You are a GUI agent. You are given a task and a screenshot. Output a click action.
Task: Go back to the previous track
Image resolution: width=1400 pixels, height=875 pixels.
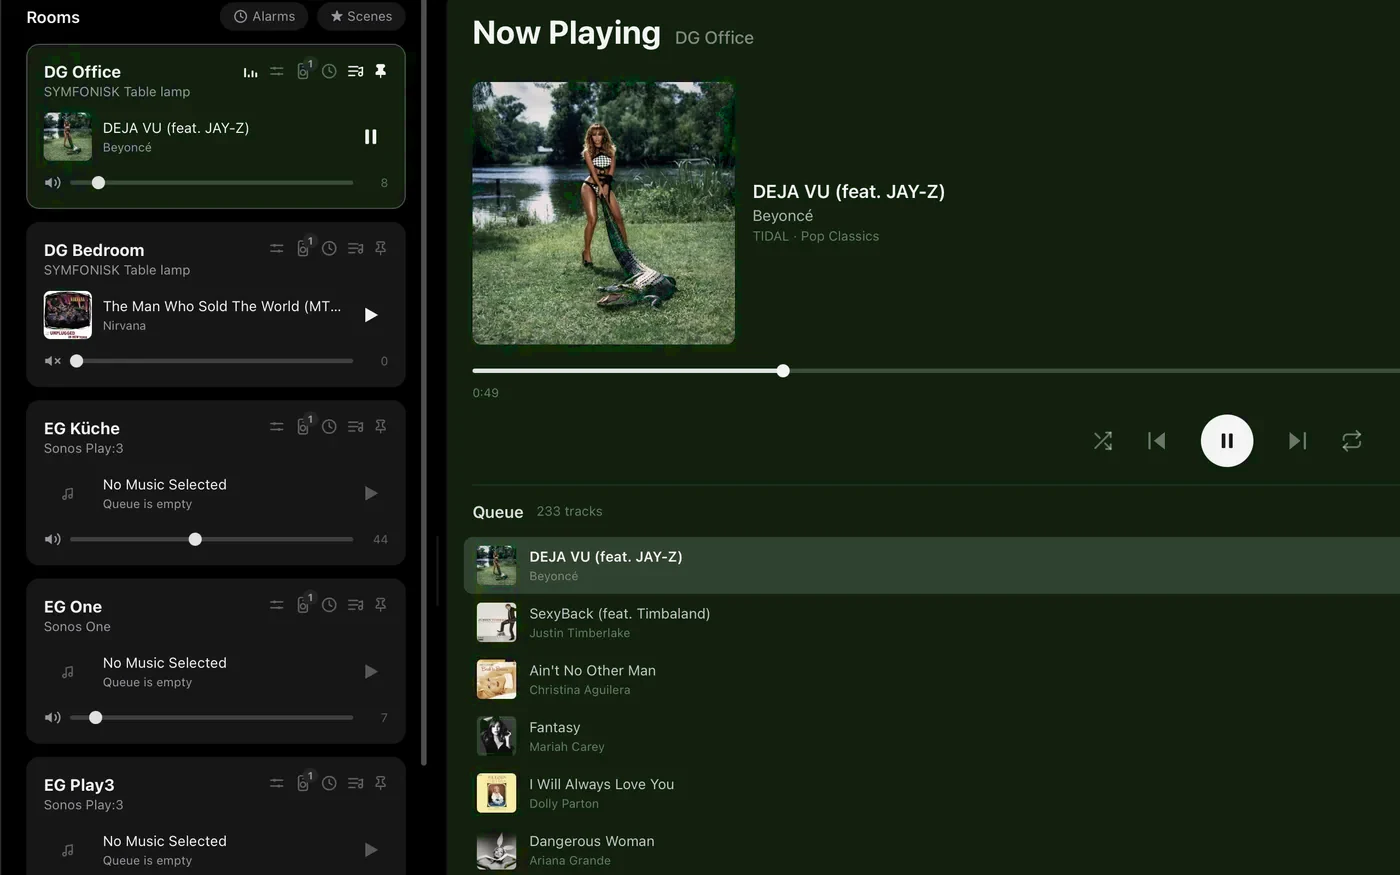[1157, 441]
